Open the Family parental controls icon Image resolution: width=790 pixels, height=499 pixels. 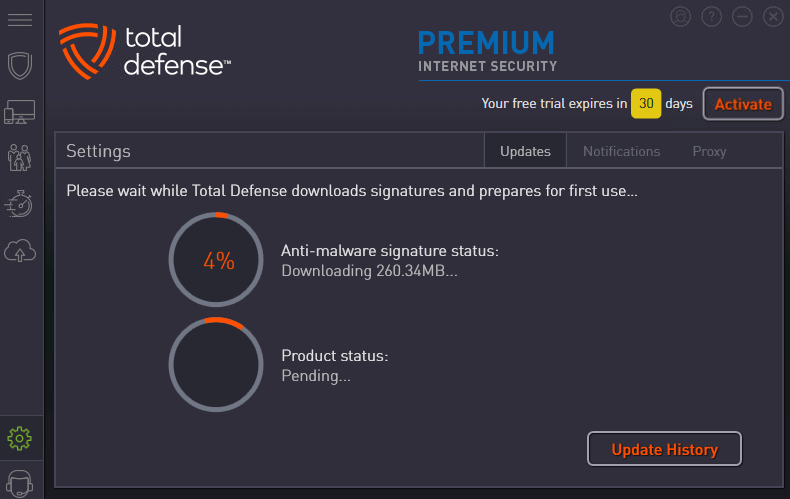(x=20, y=157)
